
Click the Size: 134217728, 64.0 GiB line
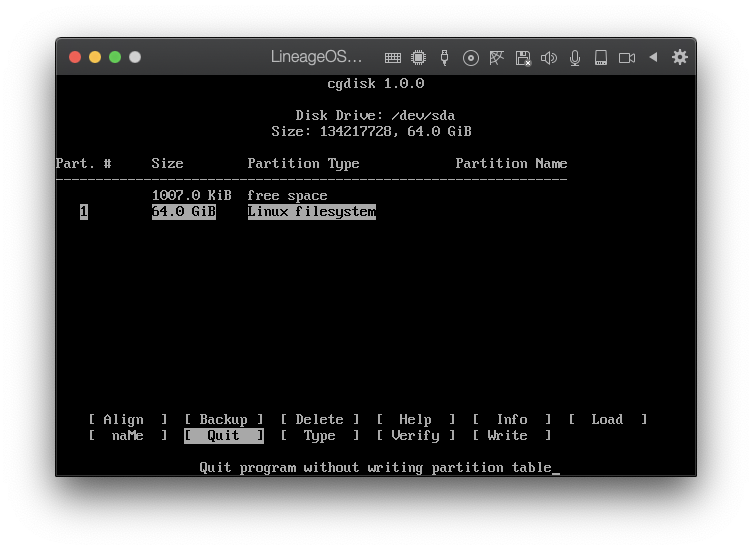tap(372, 131)
